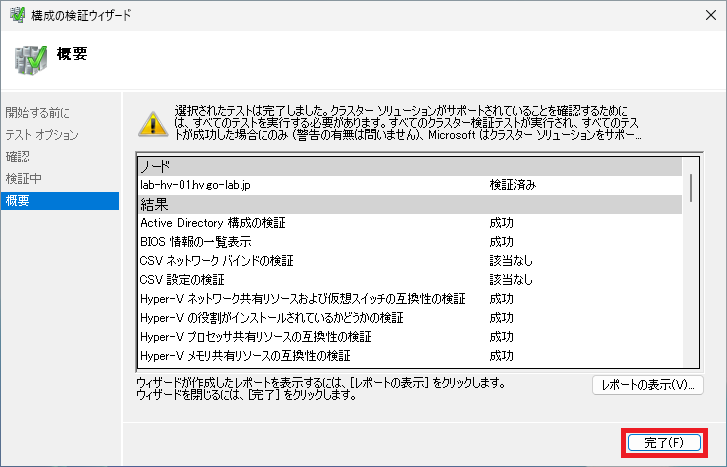Select Hyper-V の役割がインストール 検証 row
Viewport: 727px width, 467px height.
(x=410, y=318)
